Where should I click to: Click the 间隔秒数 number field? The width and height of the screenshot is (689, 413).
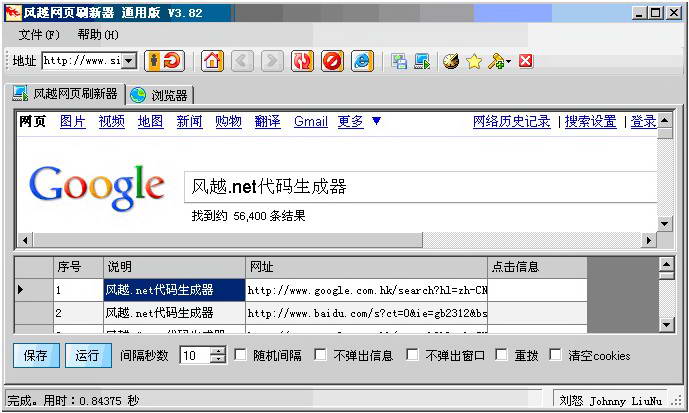click(x=195, y=355)
